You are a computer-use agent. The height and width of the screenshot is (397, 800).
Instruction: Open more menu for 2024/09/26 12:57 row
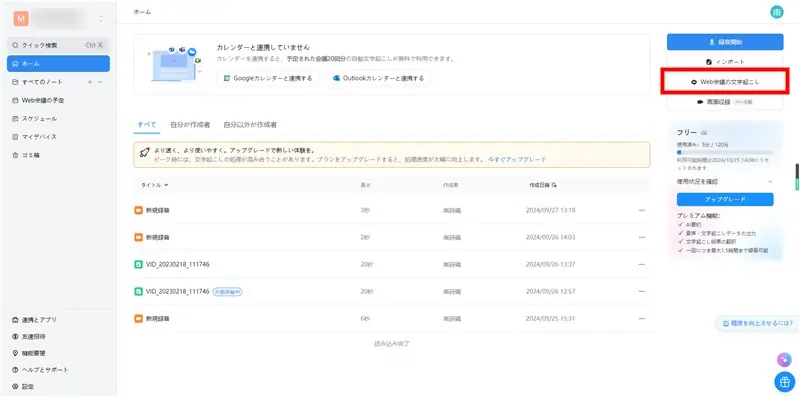[x=641, y=291]
